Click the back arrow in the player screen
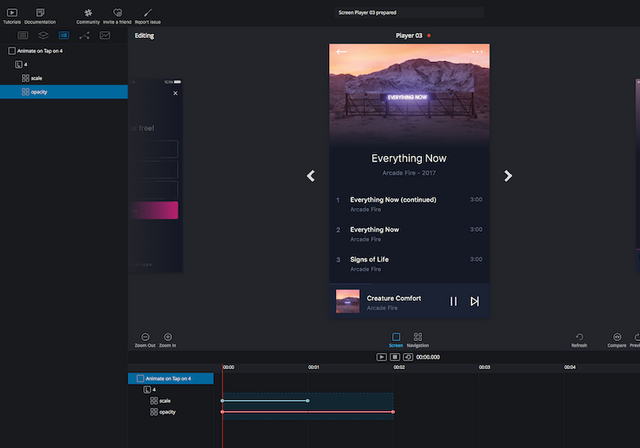640x448 pixels. [x=341, y=51]
